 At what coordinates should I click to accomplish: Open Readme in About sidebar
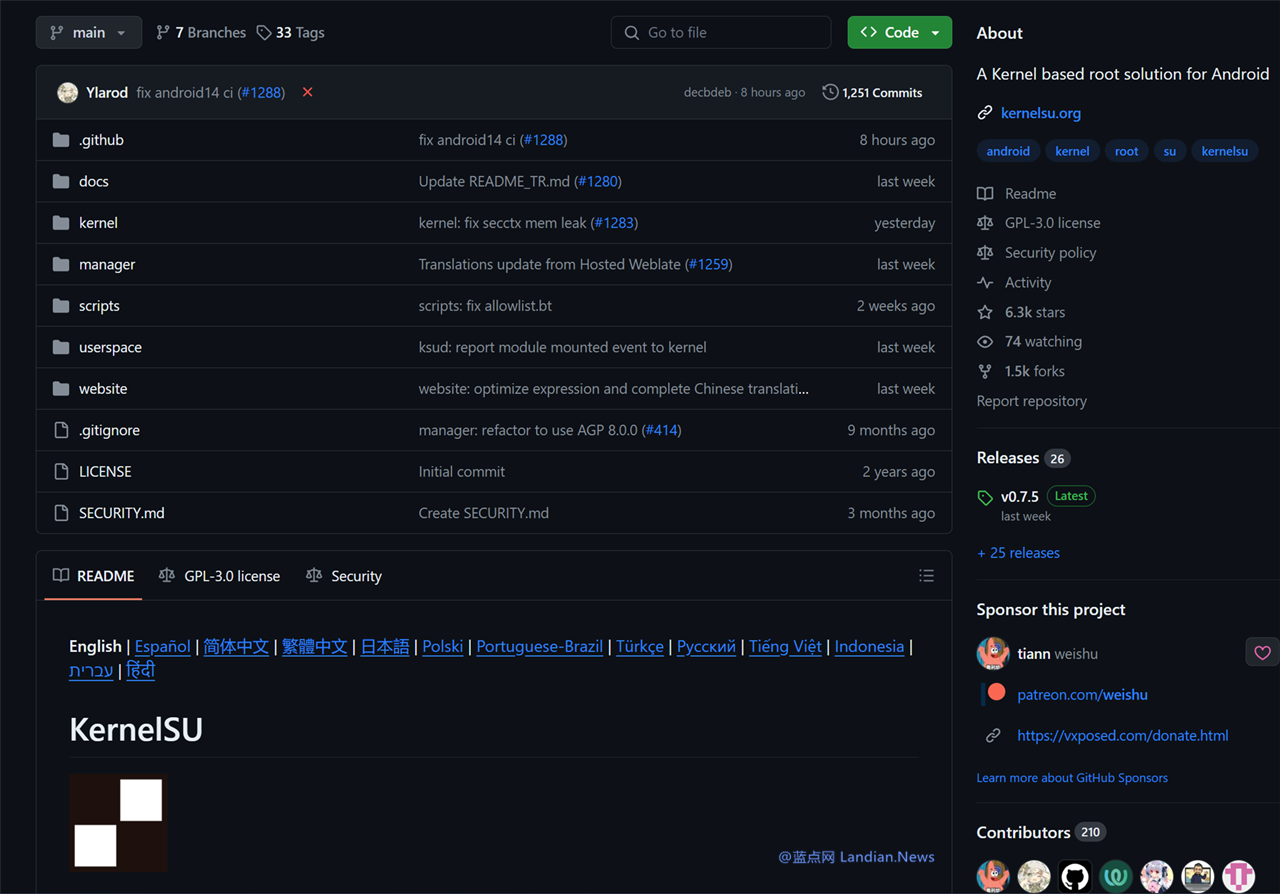point(1017,193)
